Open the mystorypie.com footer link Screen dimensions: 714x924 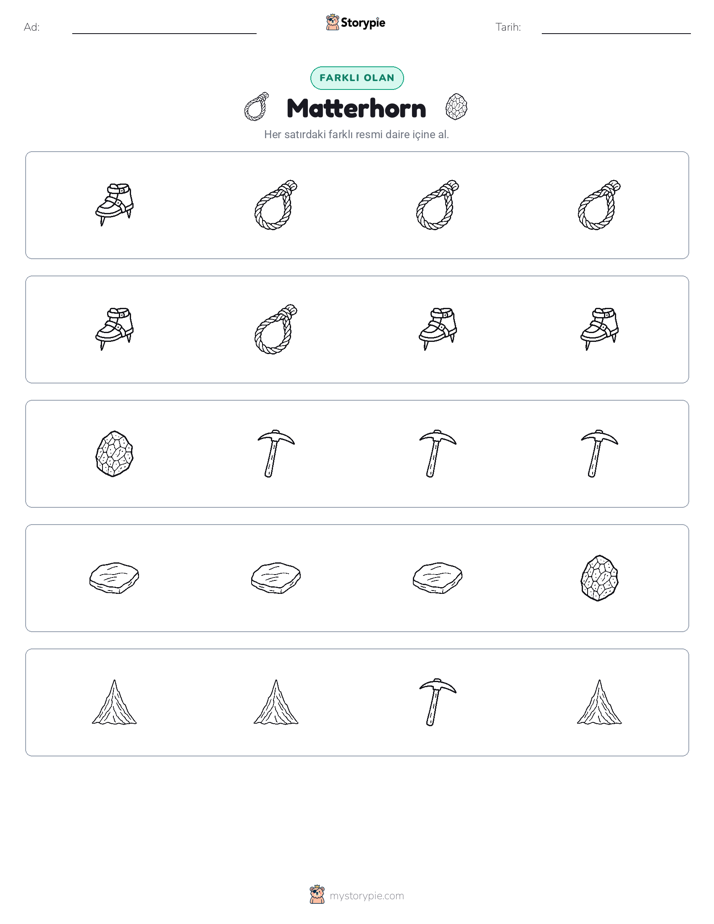(x=366, y=896)
